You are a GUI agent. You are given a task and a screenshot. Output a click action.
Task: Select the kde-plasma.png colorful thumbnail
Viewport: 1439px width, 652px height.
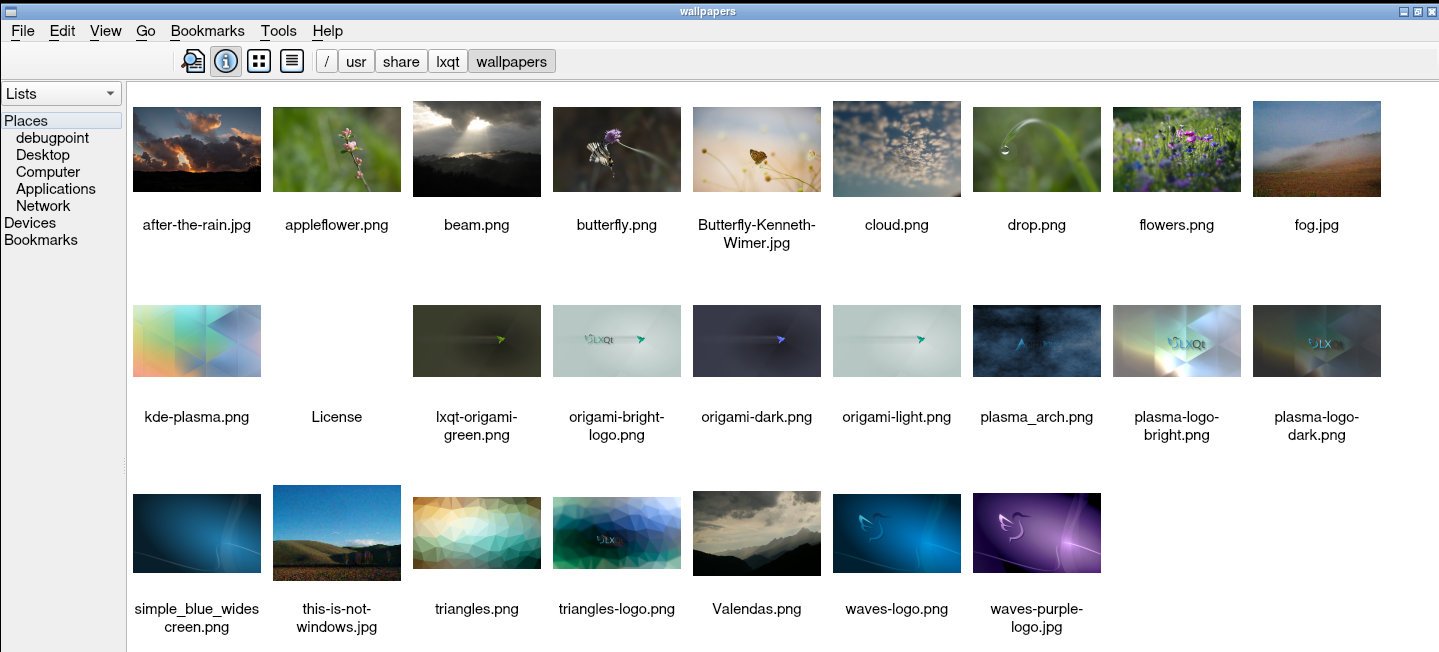[196, 341]
